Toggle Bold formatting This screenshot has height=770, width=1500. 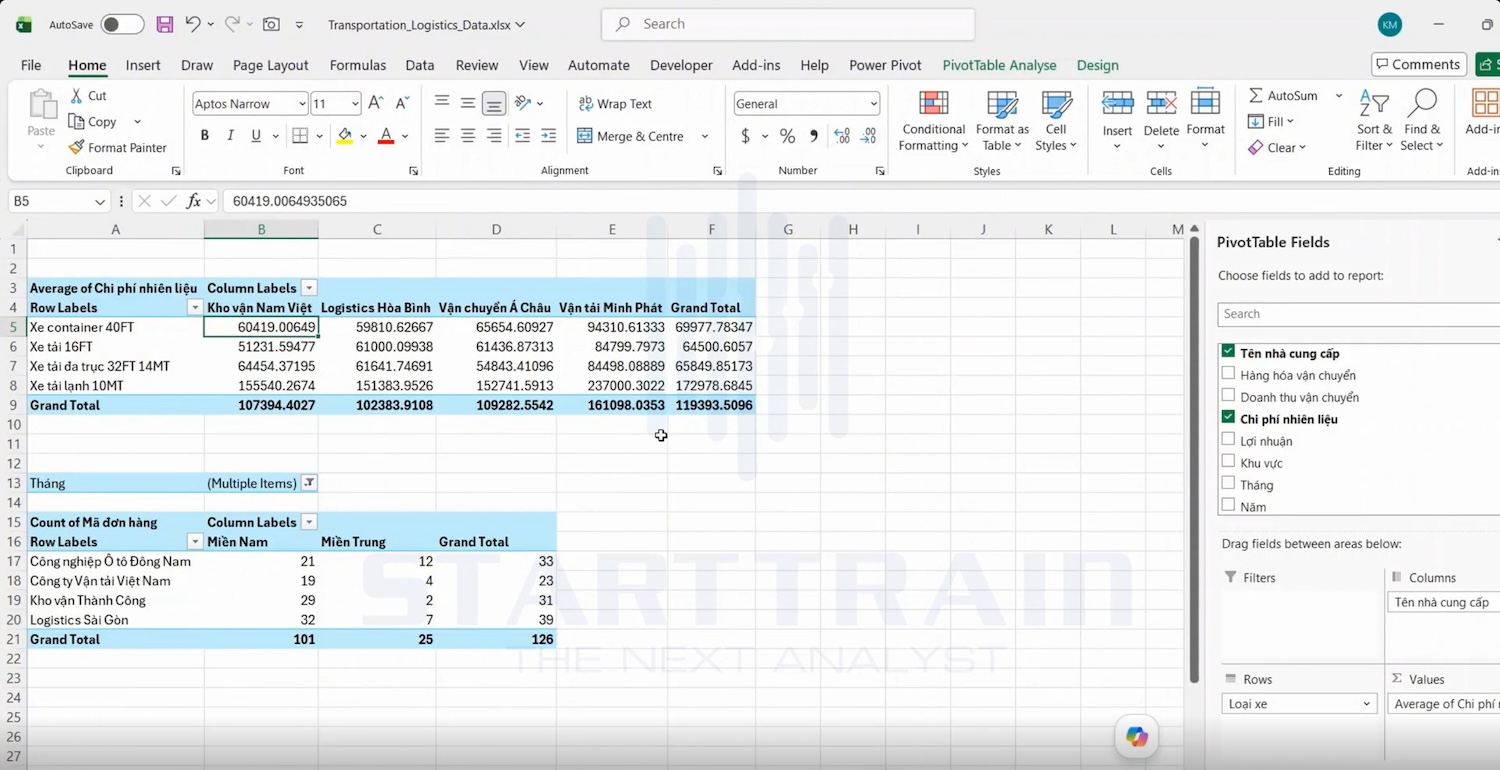point(205,136)
